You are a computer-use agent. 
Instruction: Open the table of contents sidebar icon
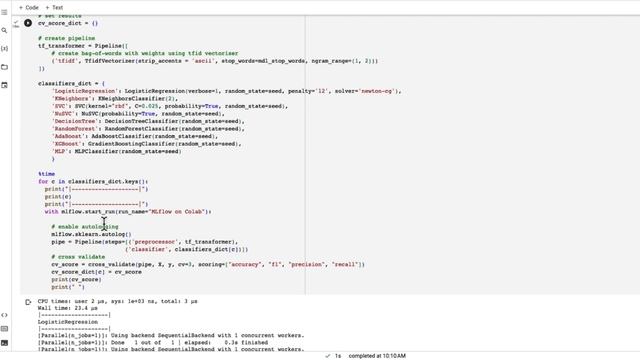(x=4, y=12)
